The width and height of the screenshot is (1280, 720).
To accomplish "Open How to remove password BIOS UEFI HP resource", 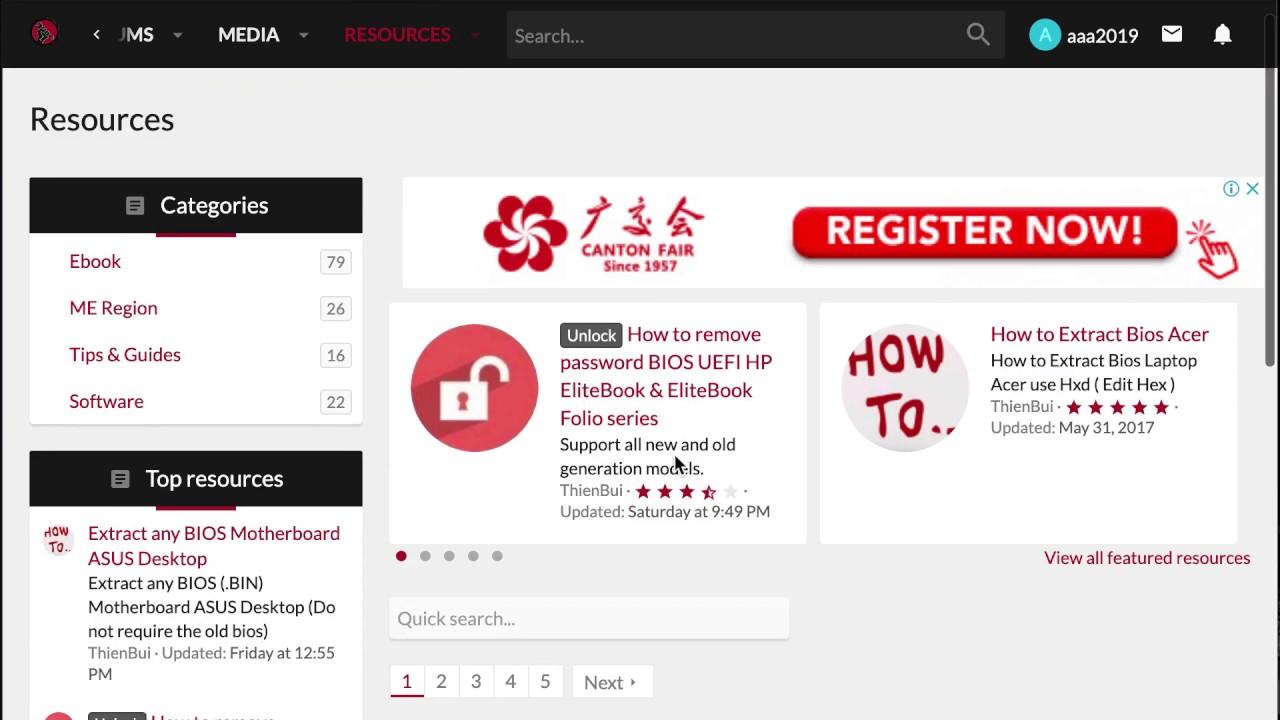I will 666,376.
